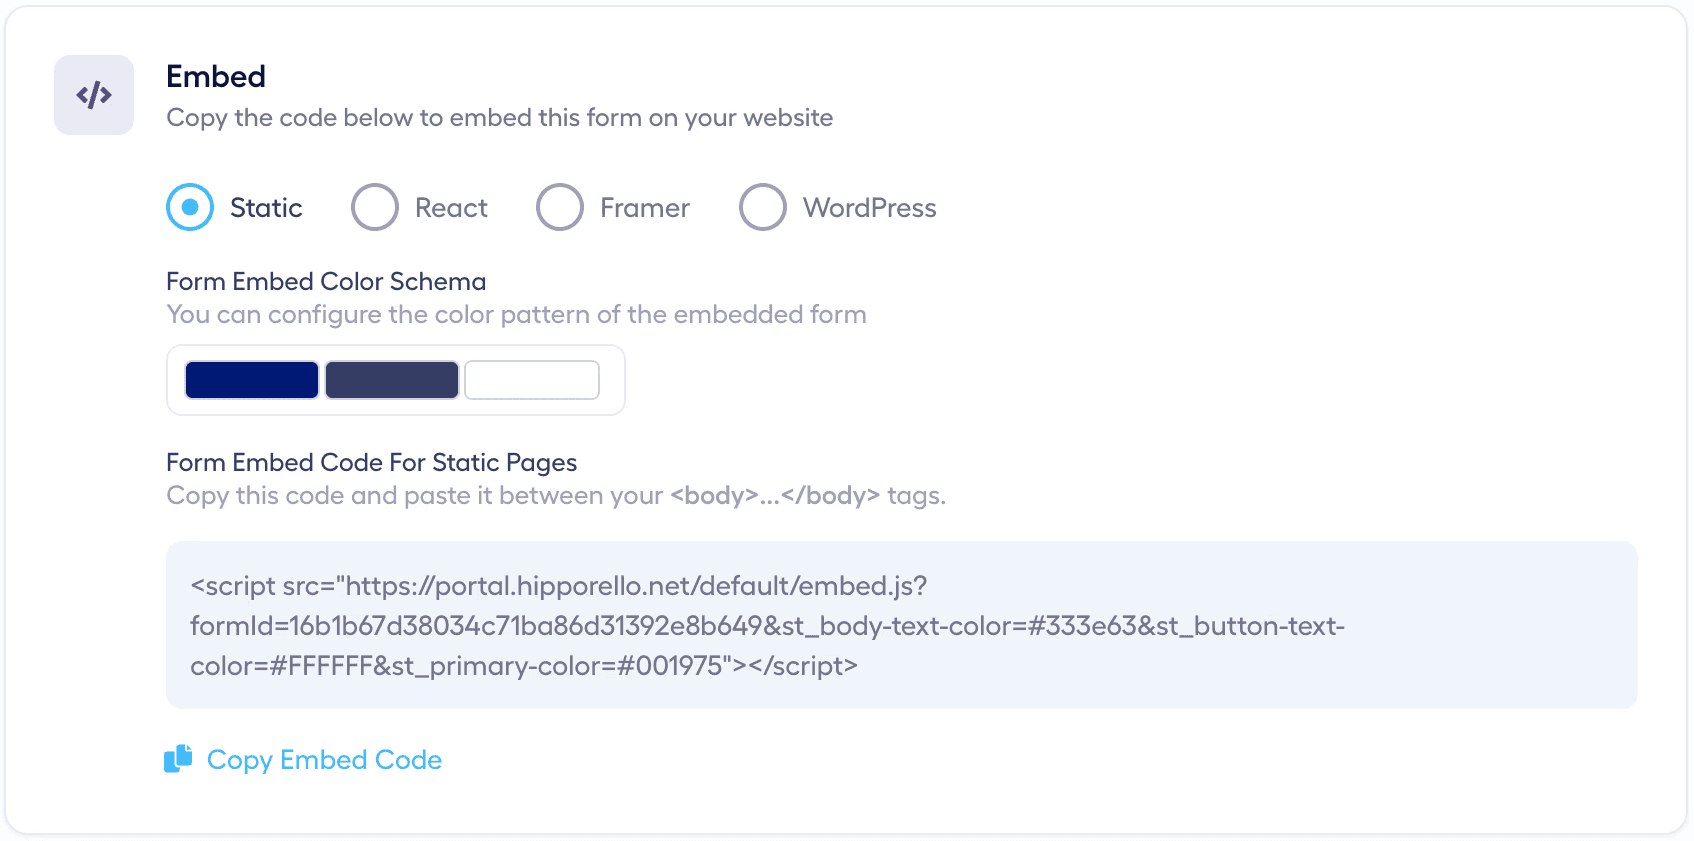Click the body tags instruction text
The width and height of the screenshot is (1694, 841).
click(x=556, y=495)
